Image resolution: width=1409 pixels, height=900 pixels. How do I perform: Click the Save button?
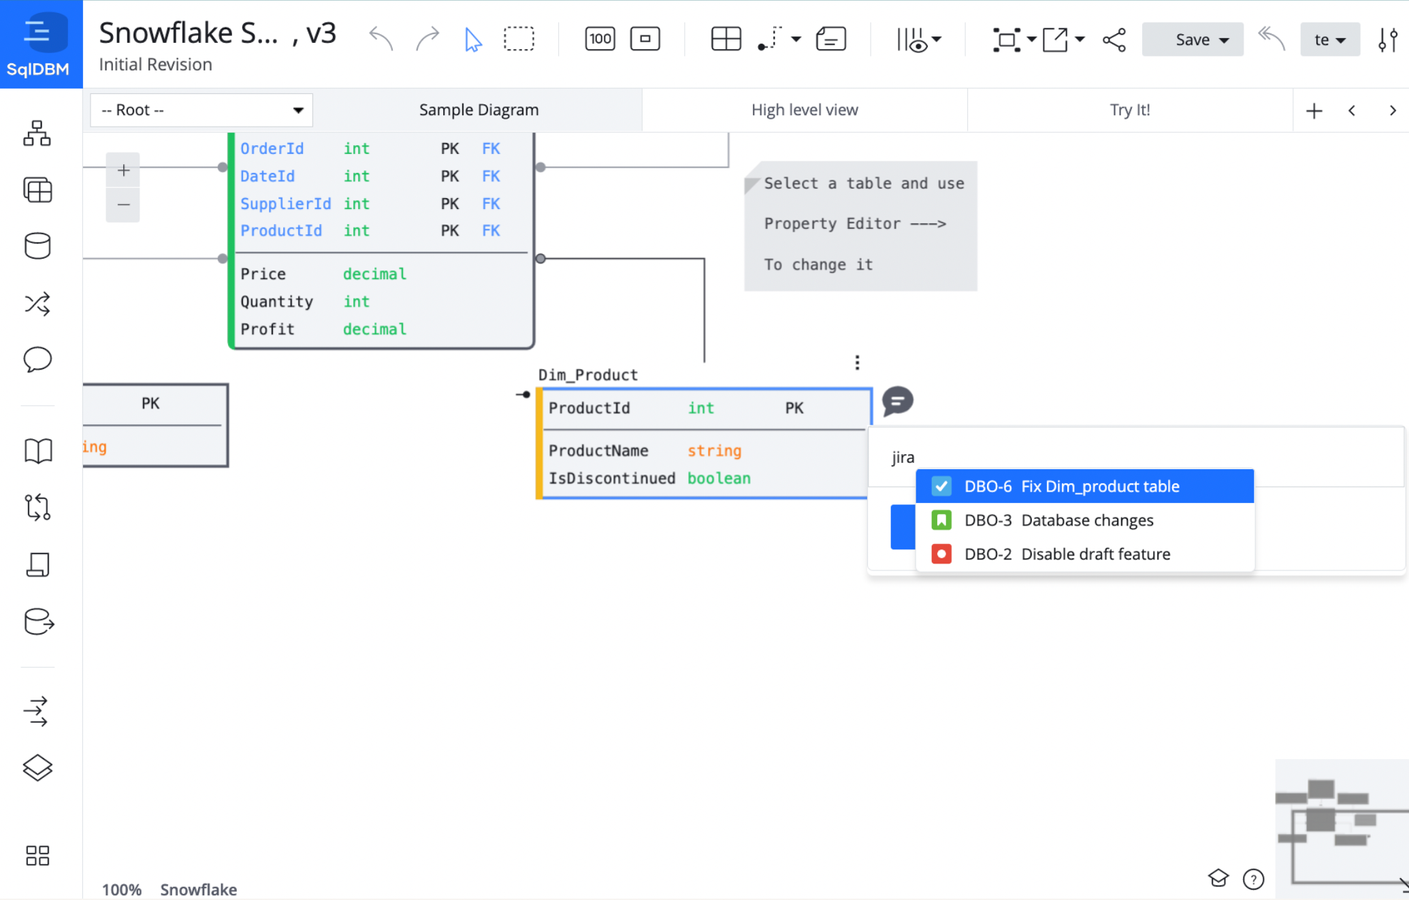pyautogui.click(x=1193, y=39)
